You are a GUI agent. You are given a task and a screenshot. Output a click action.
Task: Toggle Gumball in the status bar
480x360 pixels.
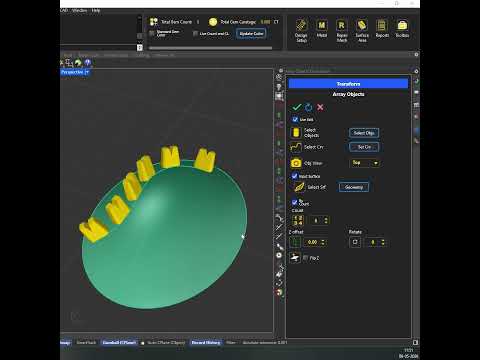(x=119, y=342)
